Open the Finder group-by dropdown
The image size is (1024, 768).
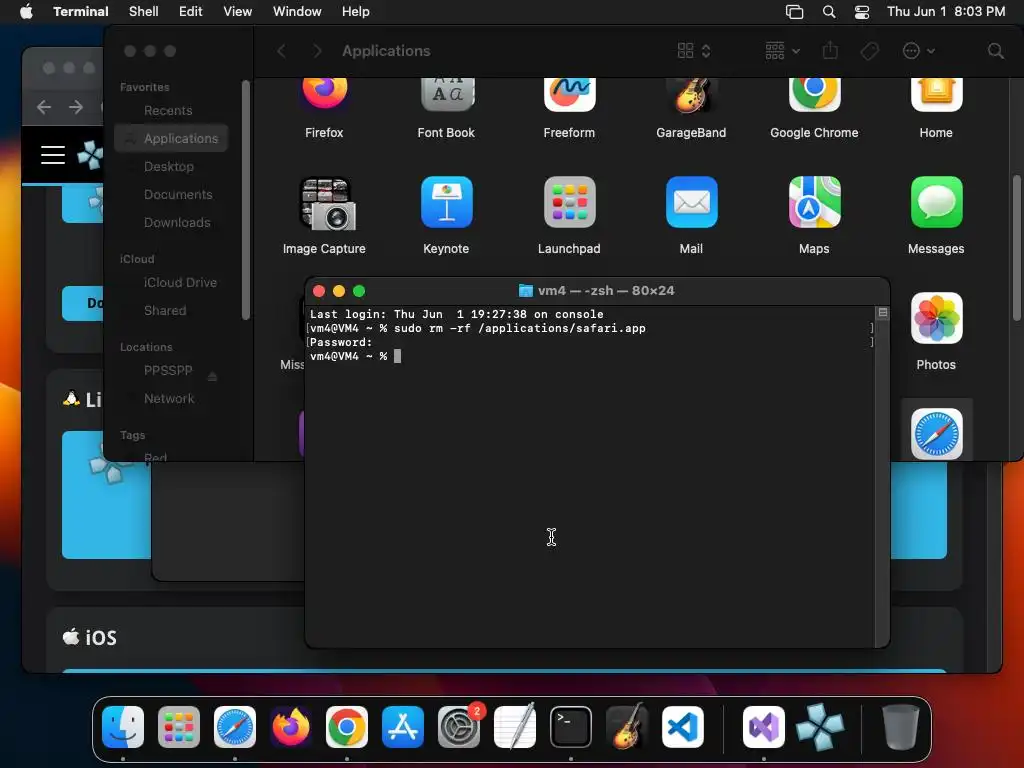[x=782, y=51]
